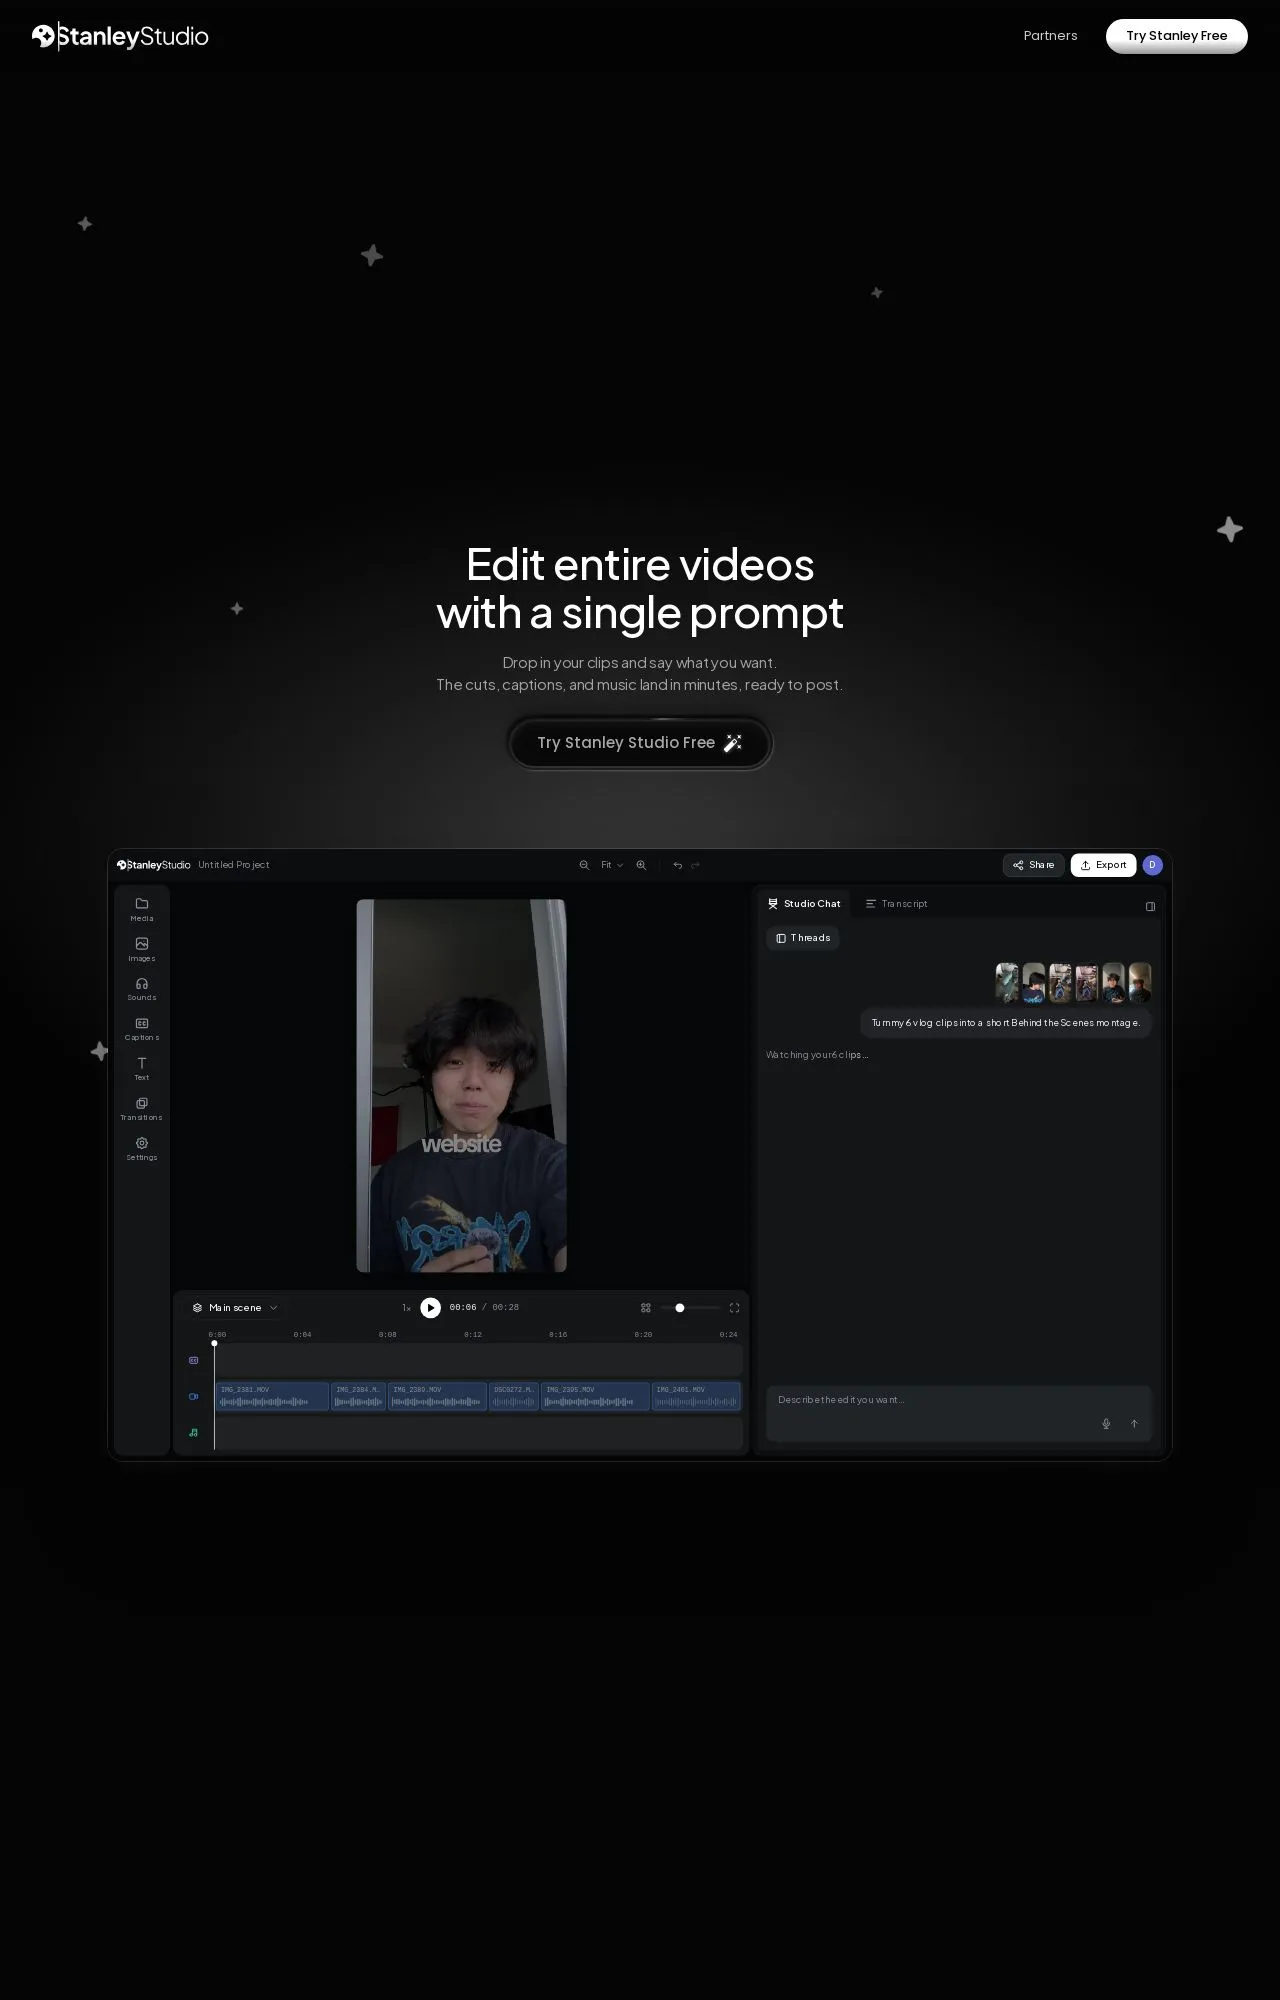Image resolution: width=1280 pixels, height=2000 pixels.
Task: Click the grid view icon above the timeline
Action: [x=646, y=1308]
